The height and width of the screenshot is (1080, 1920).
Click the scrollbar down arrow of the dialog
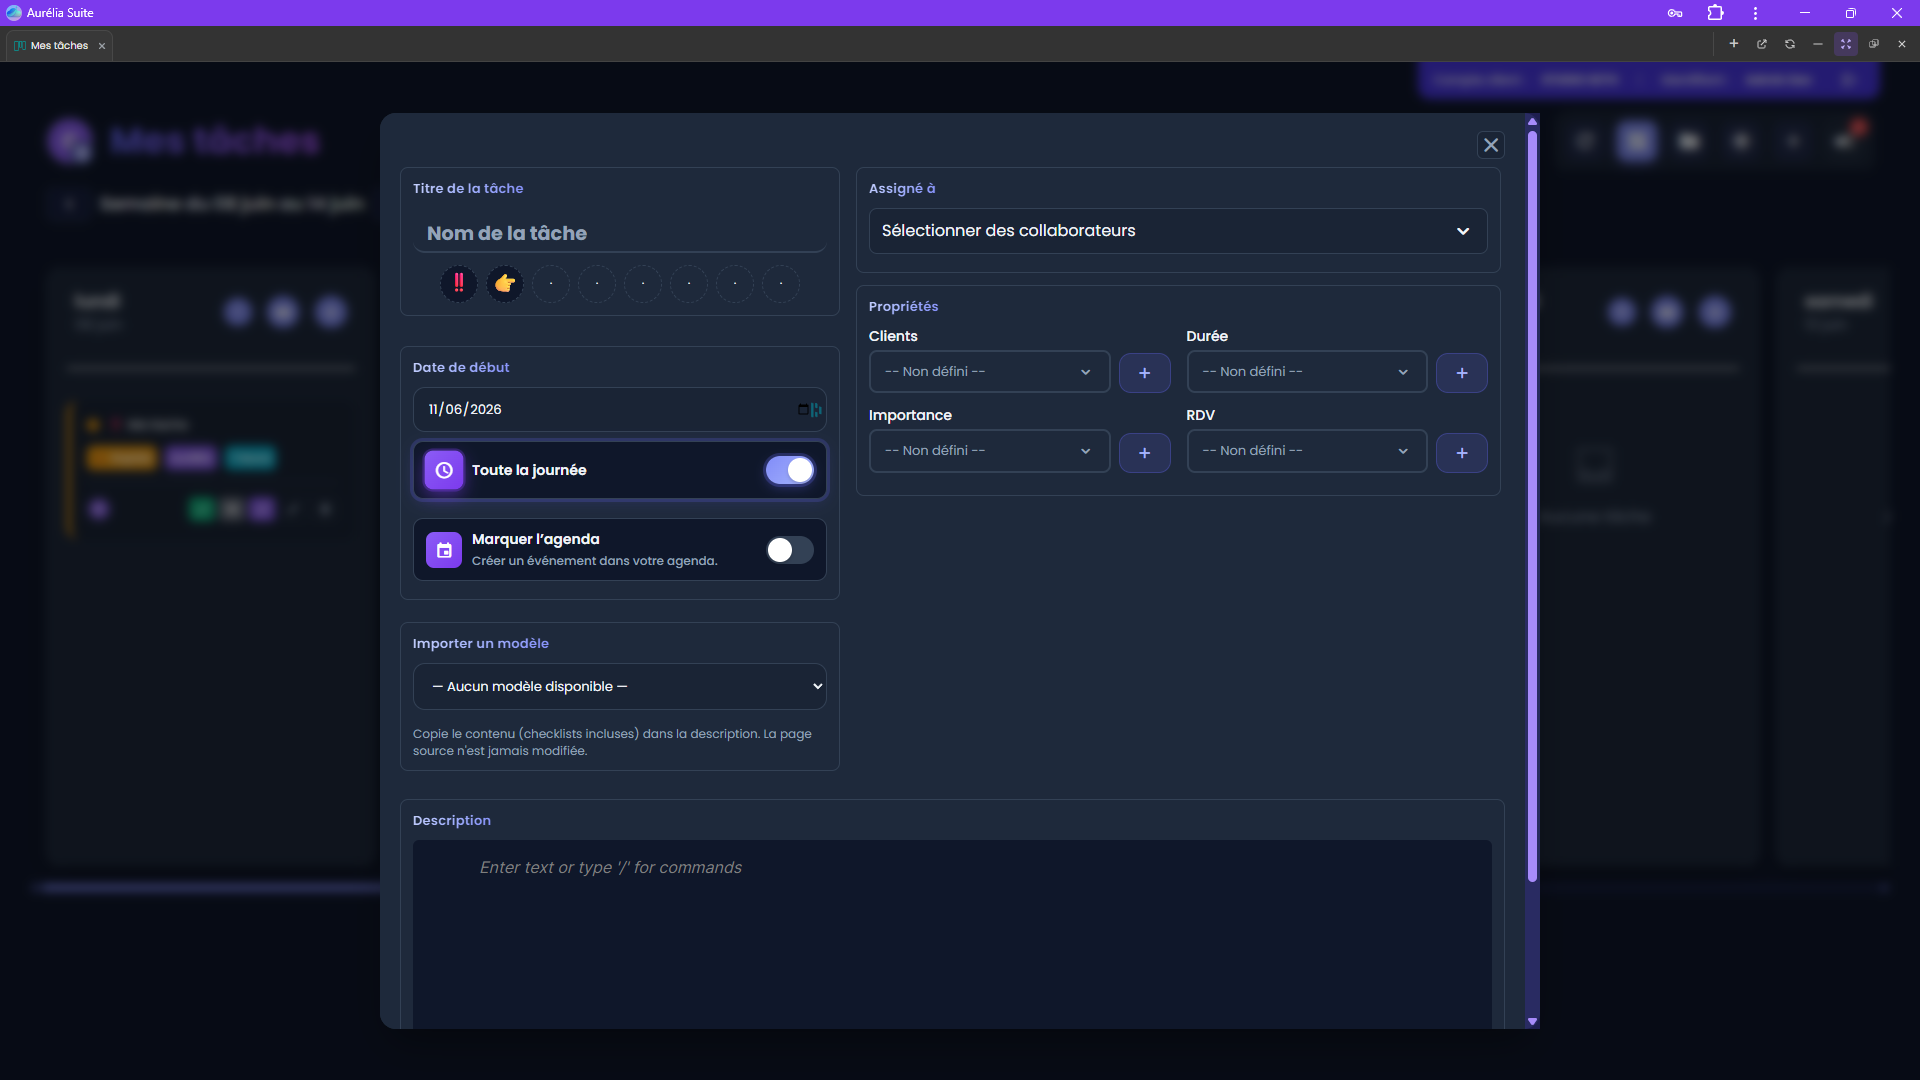pyautogui.click(x=1532, y=1022)
